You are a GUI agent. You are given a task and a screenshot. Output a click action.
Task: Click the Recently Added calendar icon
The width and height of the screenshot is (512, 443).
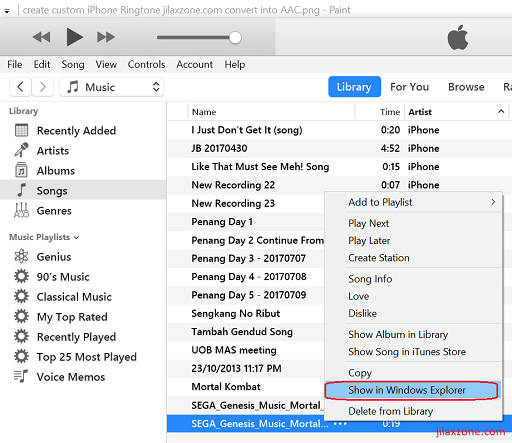pos(22,130)
